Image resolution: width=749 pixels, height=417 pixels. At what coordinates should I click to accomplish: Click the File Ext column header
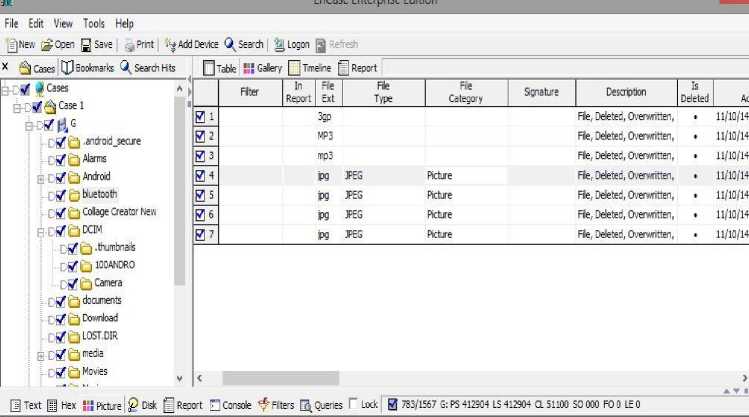pos(328,92)
